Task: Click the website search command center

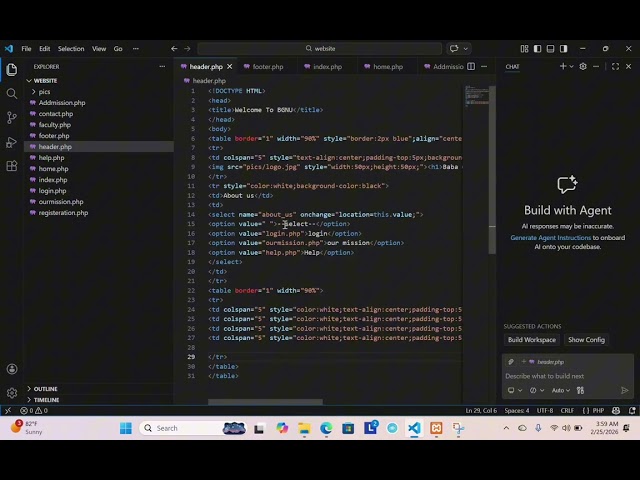Action: tap(320, 49)
